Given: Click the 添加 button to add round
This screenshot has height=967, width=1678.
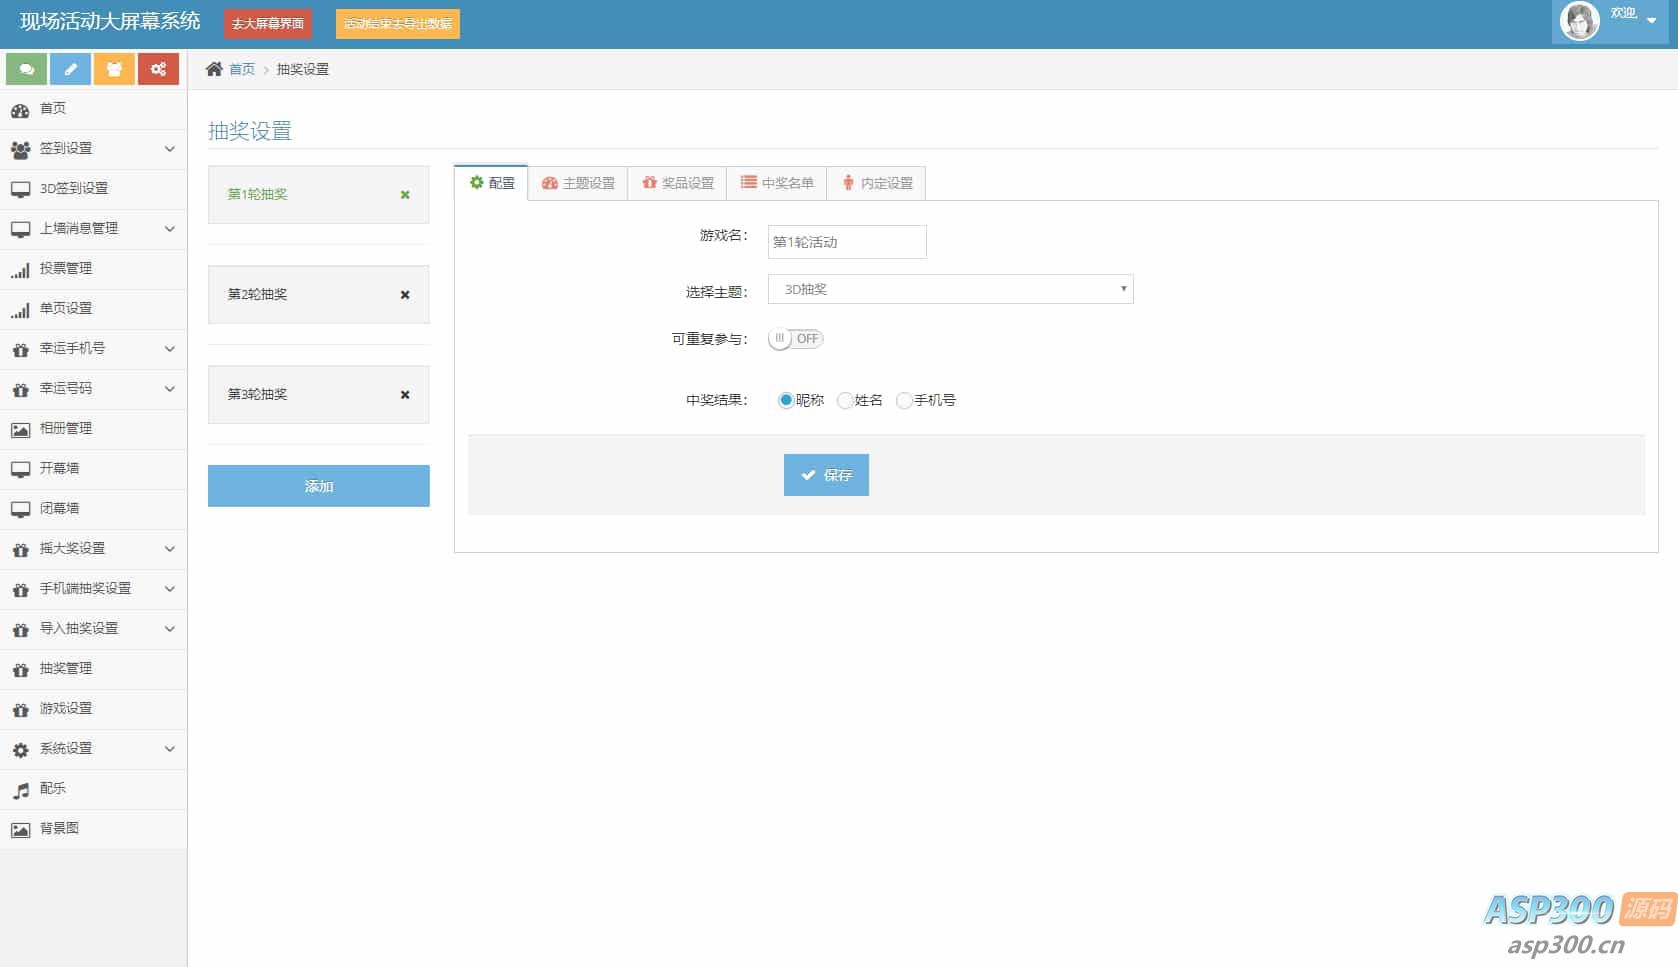Looking at the screenshot, I should 319,486.
